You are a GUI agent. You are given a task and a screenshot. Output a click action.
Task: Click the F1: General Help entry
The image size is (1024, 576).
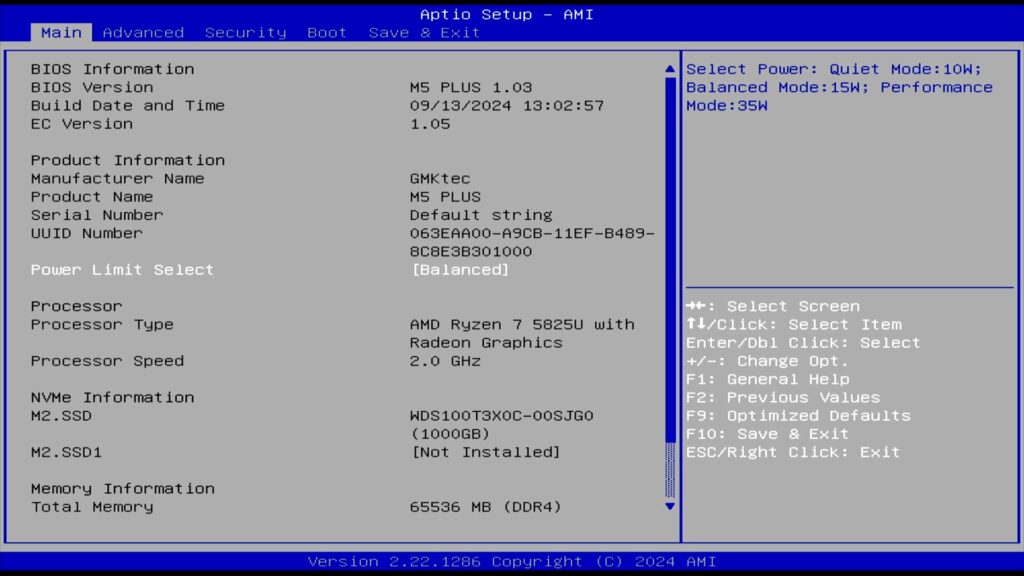click(767, 379)
